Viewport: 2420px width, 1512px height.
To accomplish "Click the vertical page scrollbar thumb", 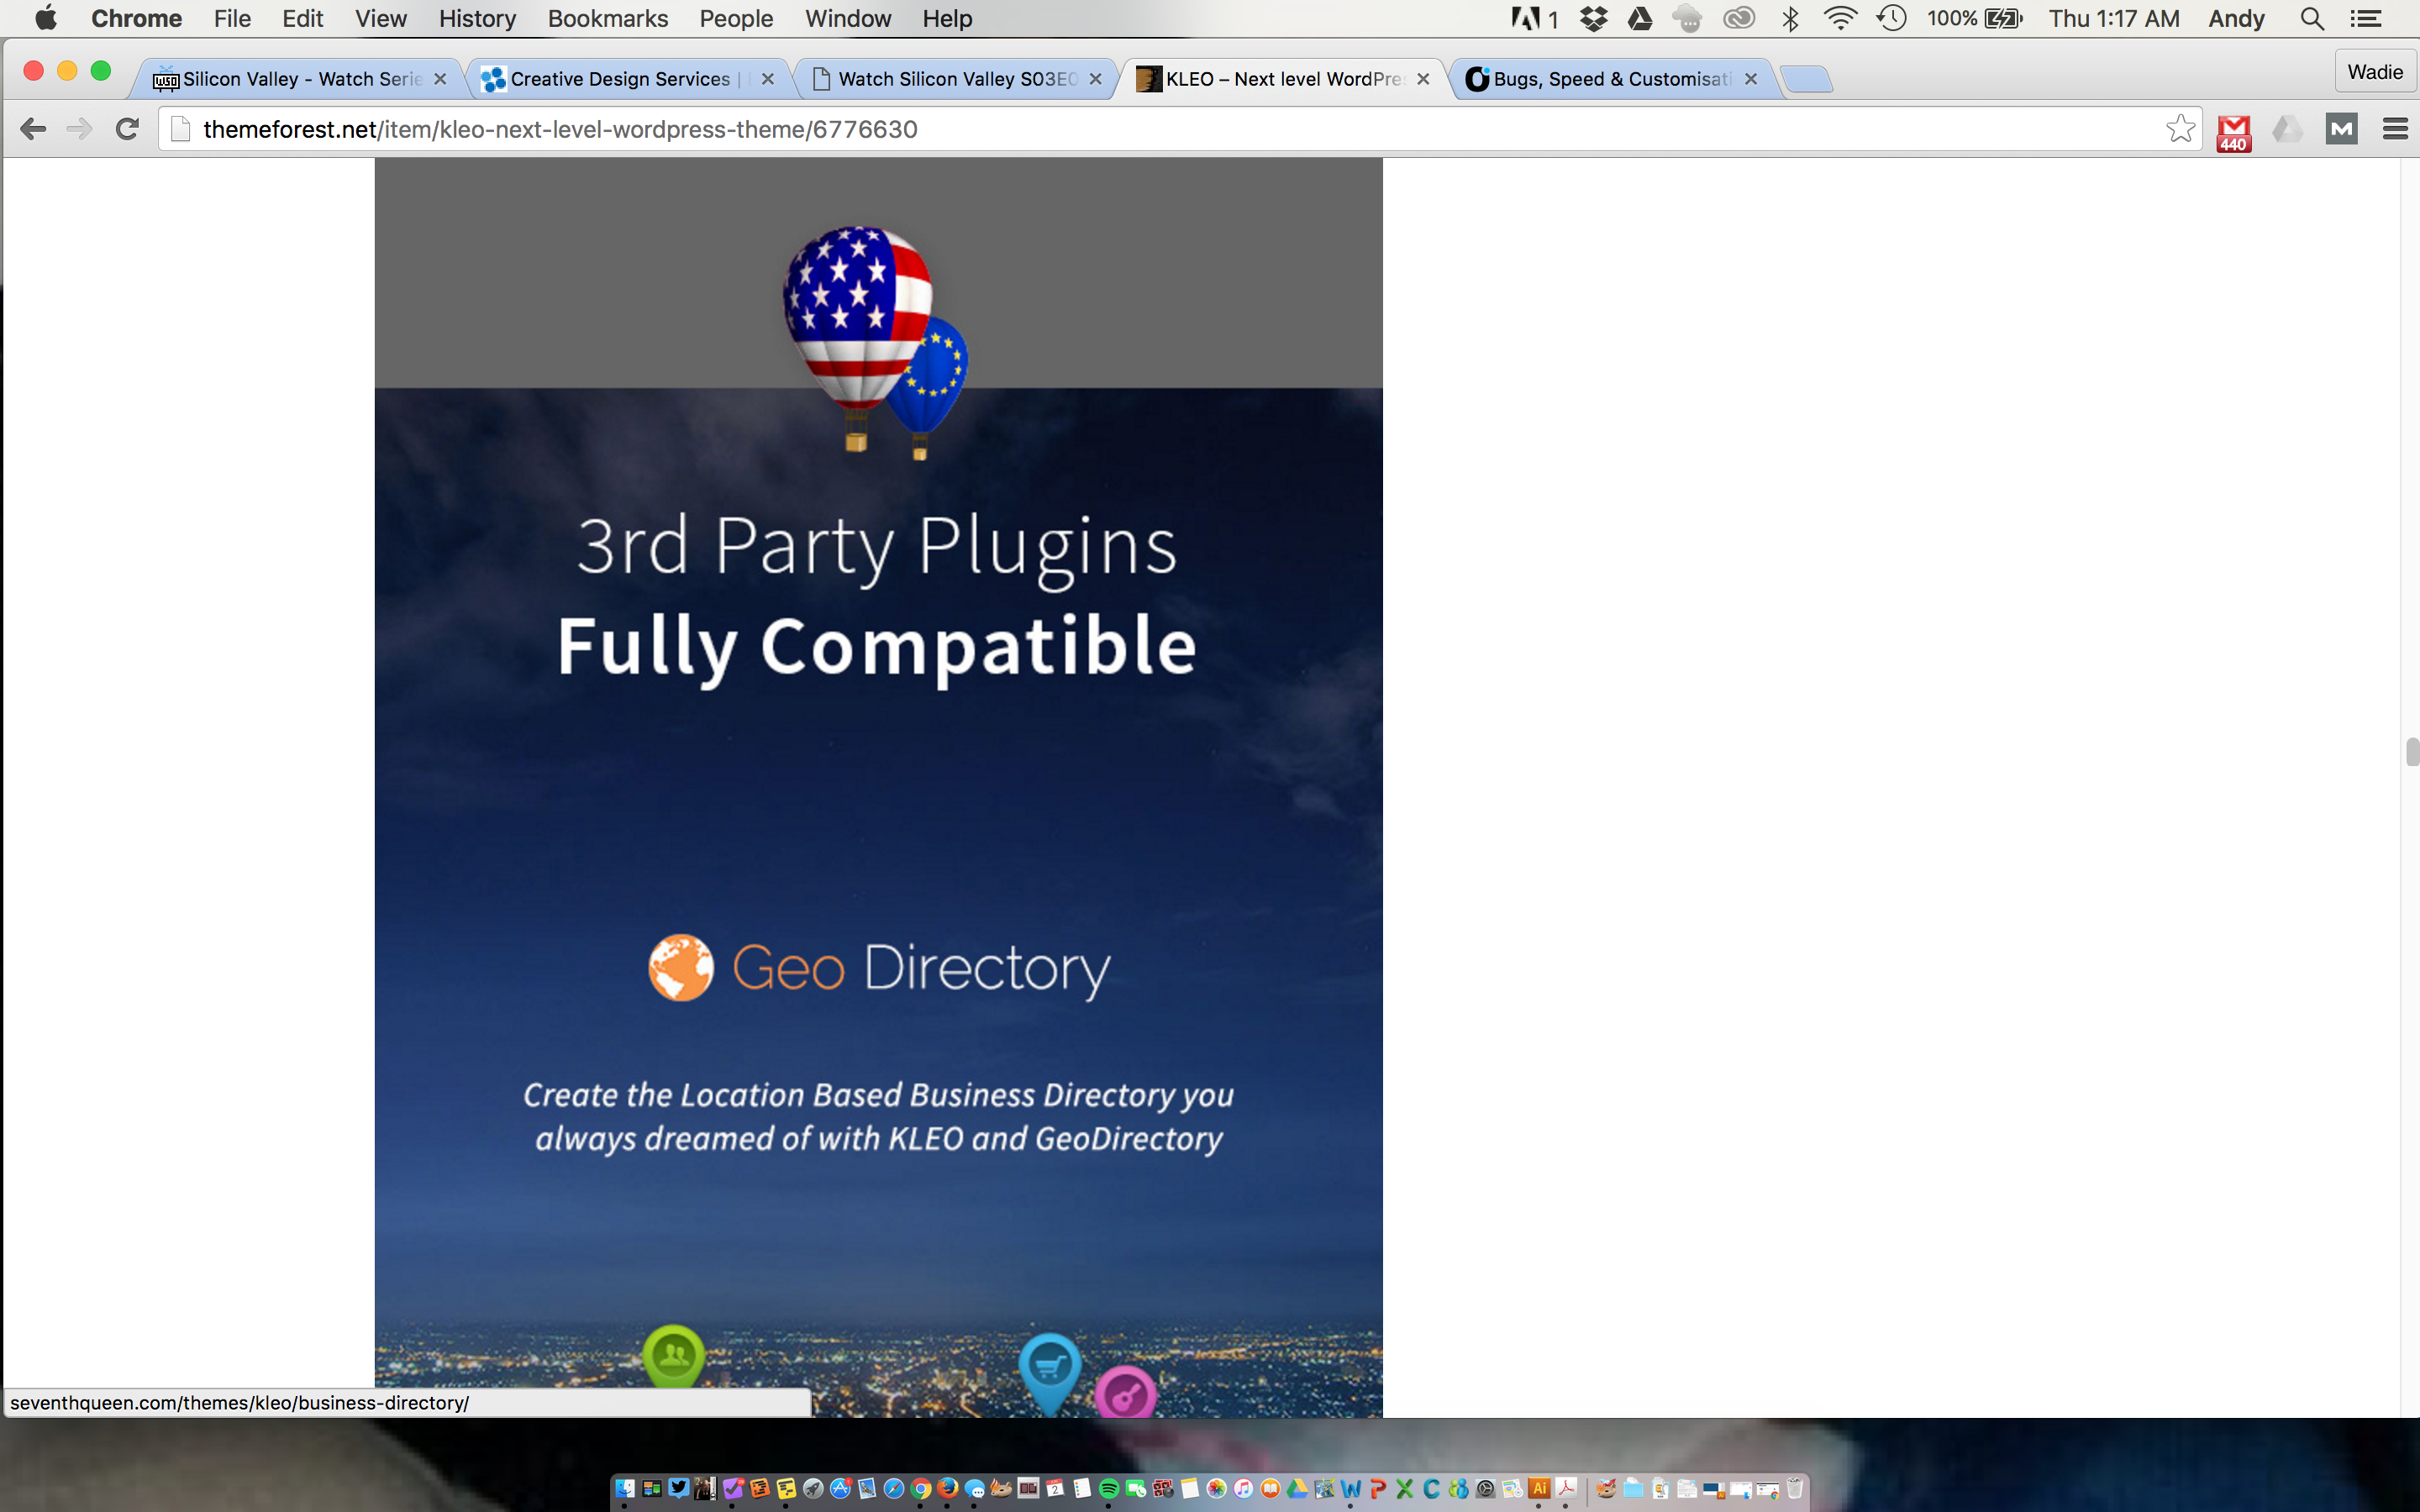I will coord(2412,751).
